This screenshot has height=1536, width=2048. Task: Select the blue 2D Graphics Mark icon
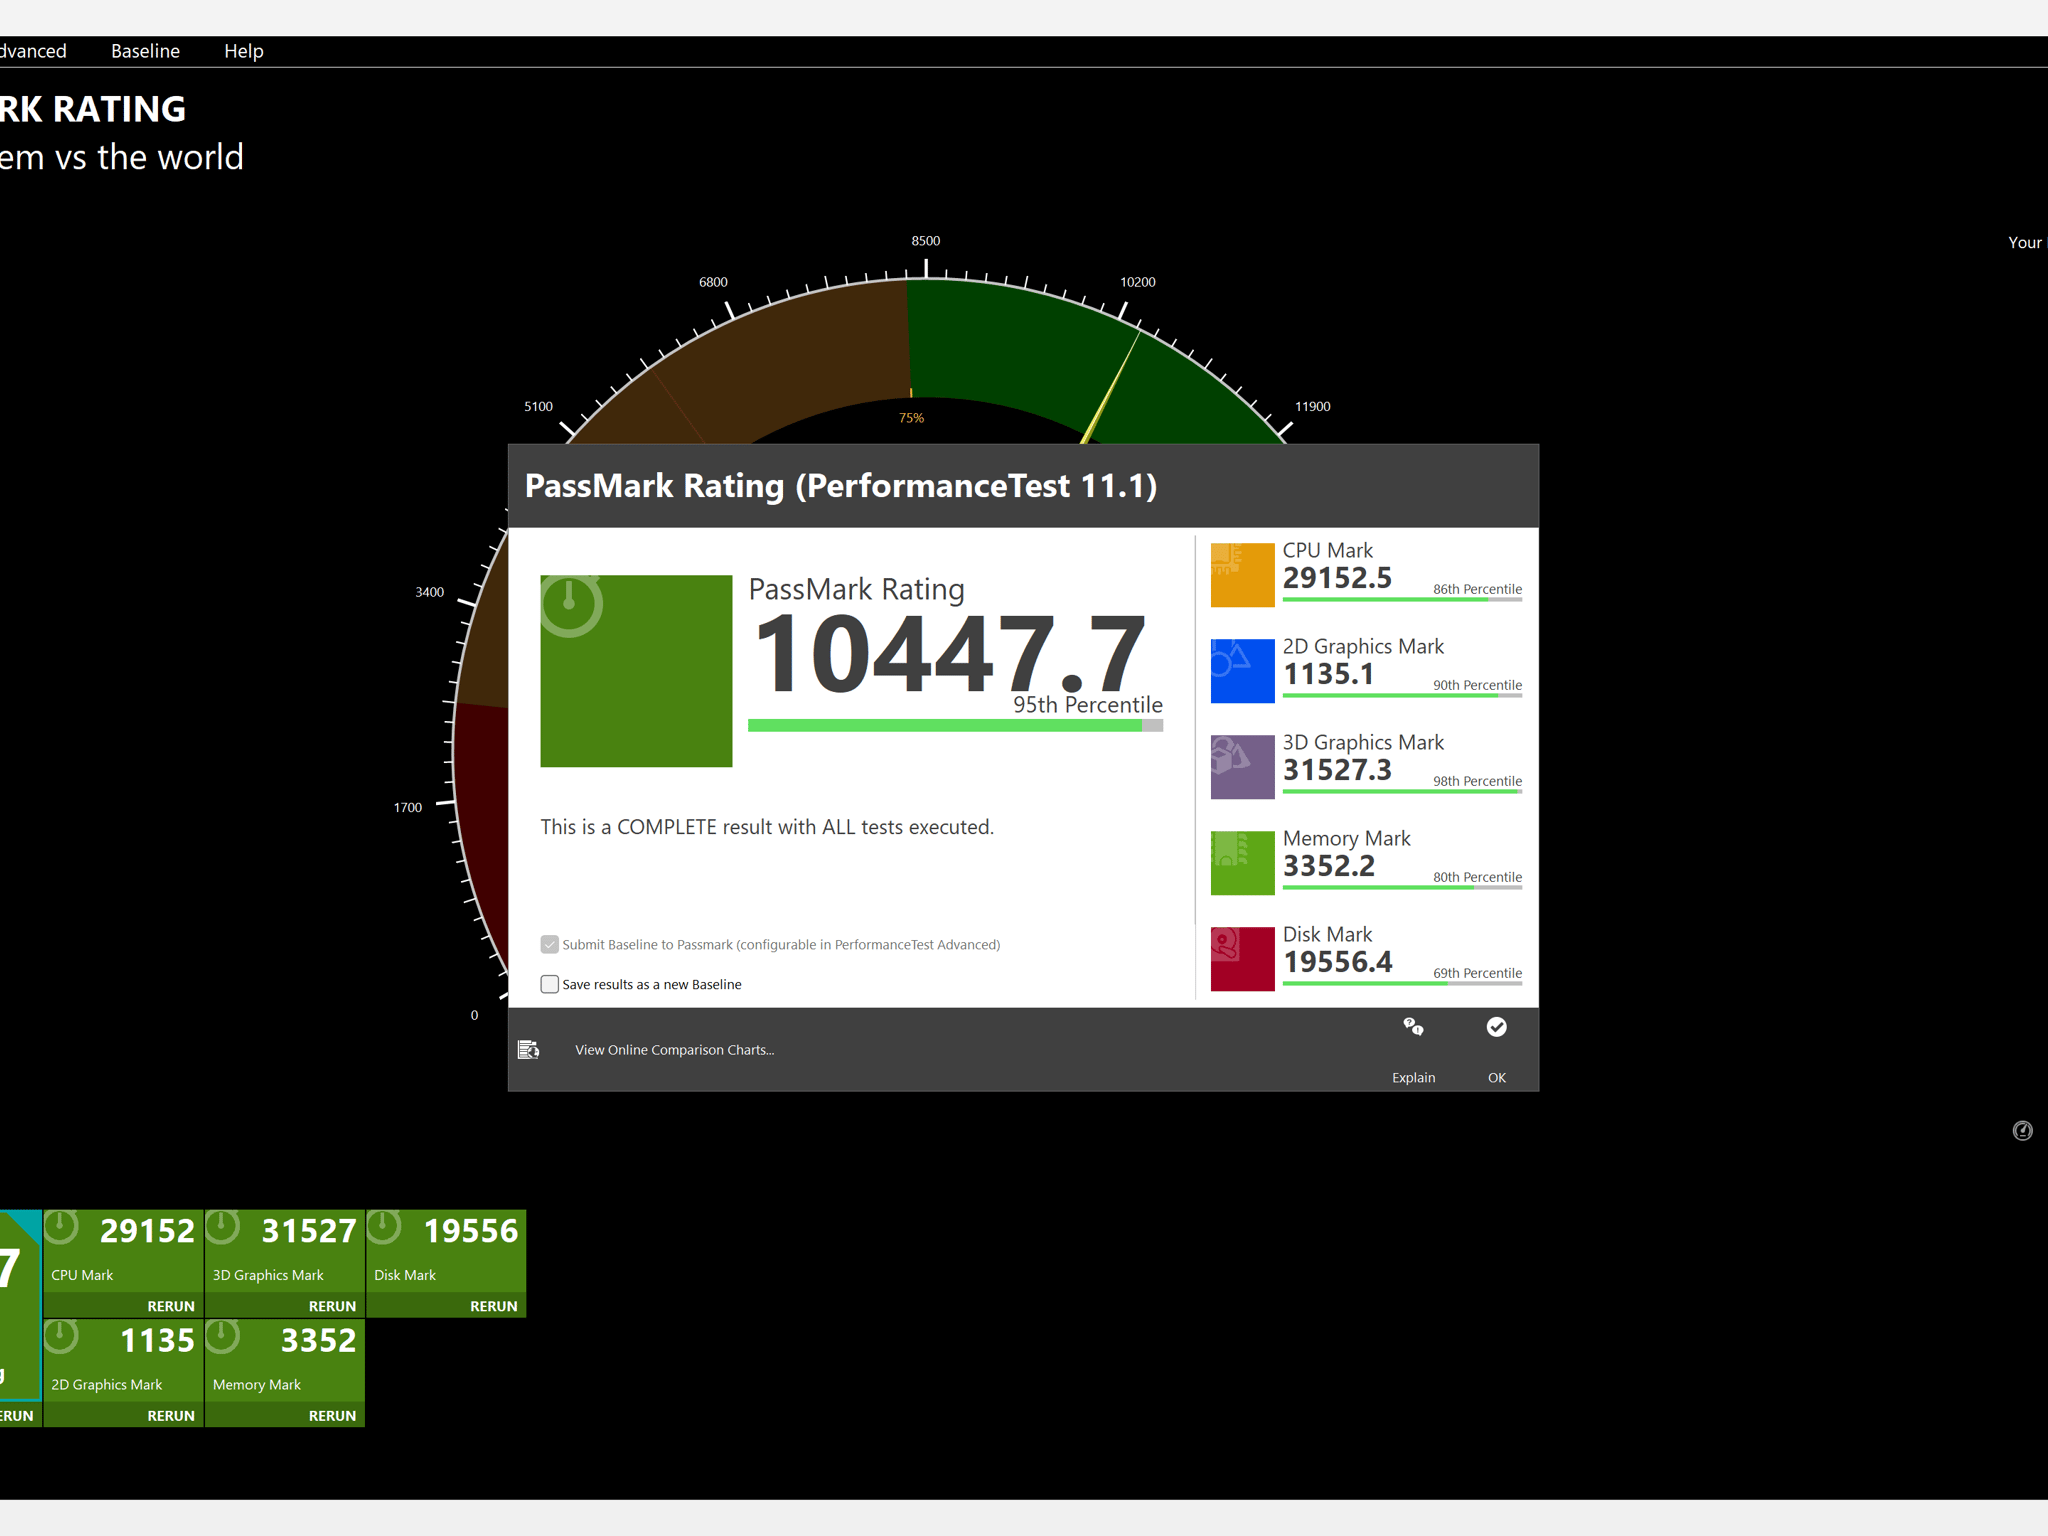pyautogui.click(x=1242, y=671)
